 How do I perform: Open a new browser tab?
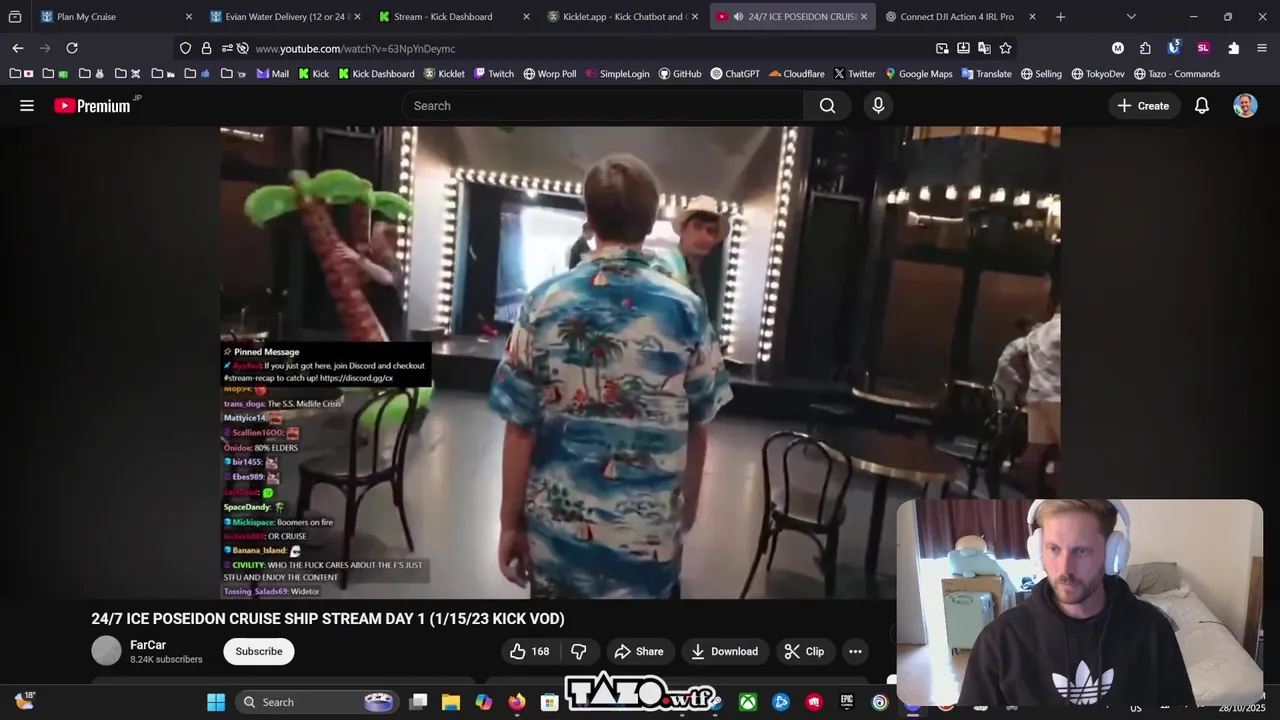[x=1060, y=16]
